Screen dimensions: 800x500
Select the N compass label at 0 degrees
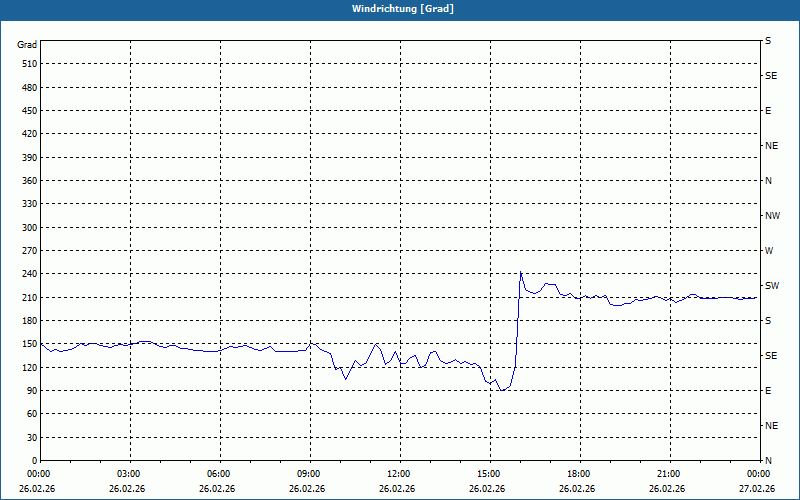click(768, 461)
